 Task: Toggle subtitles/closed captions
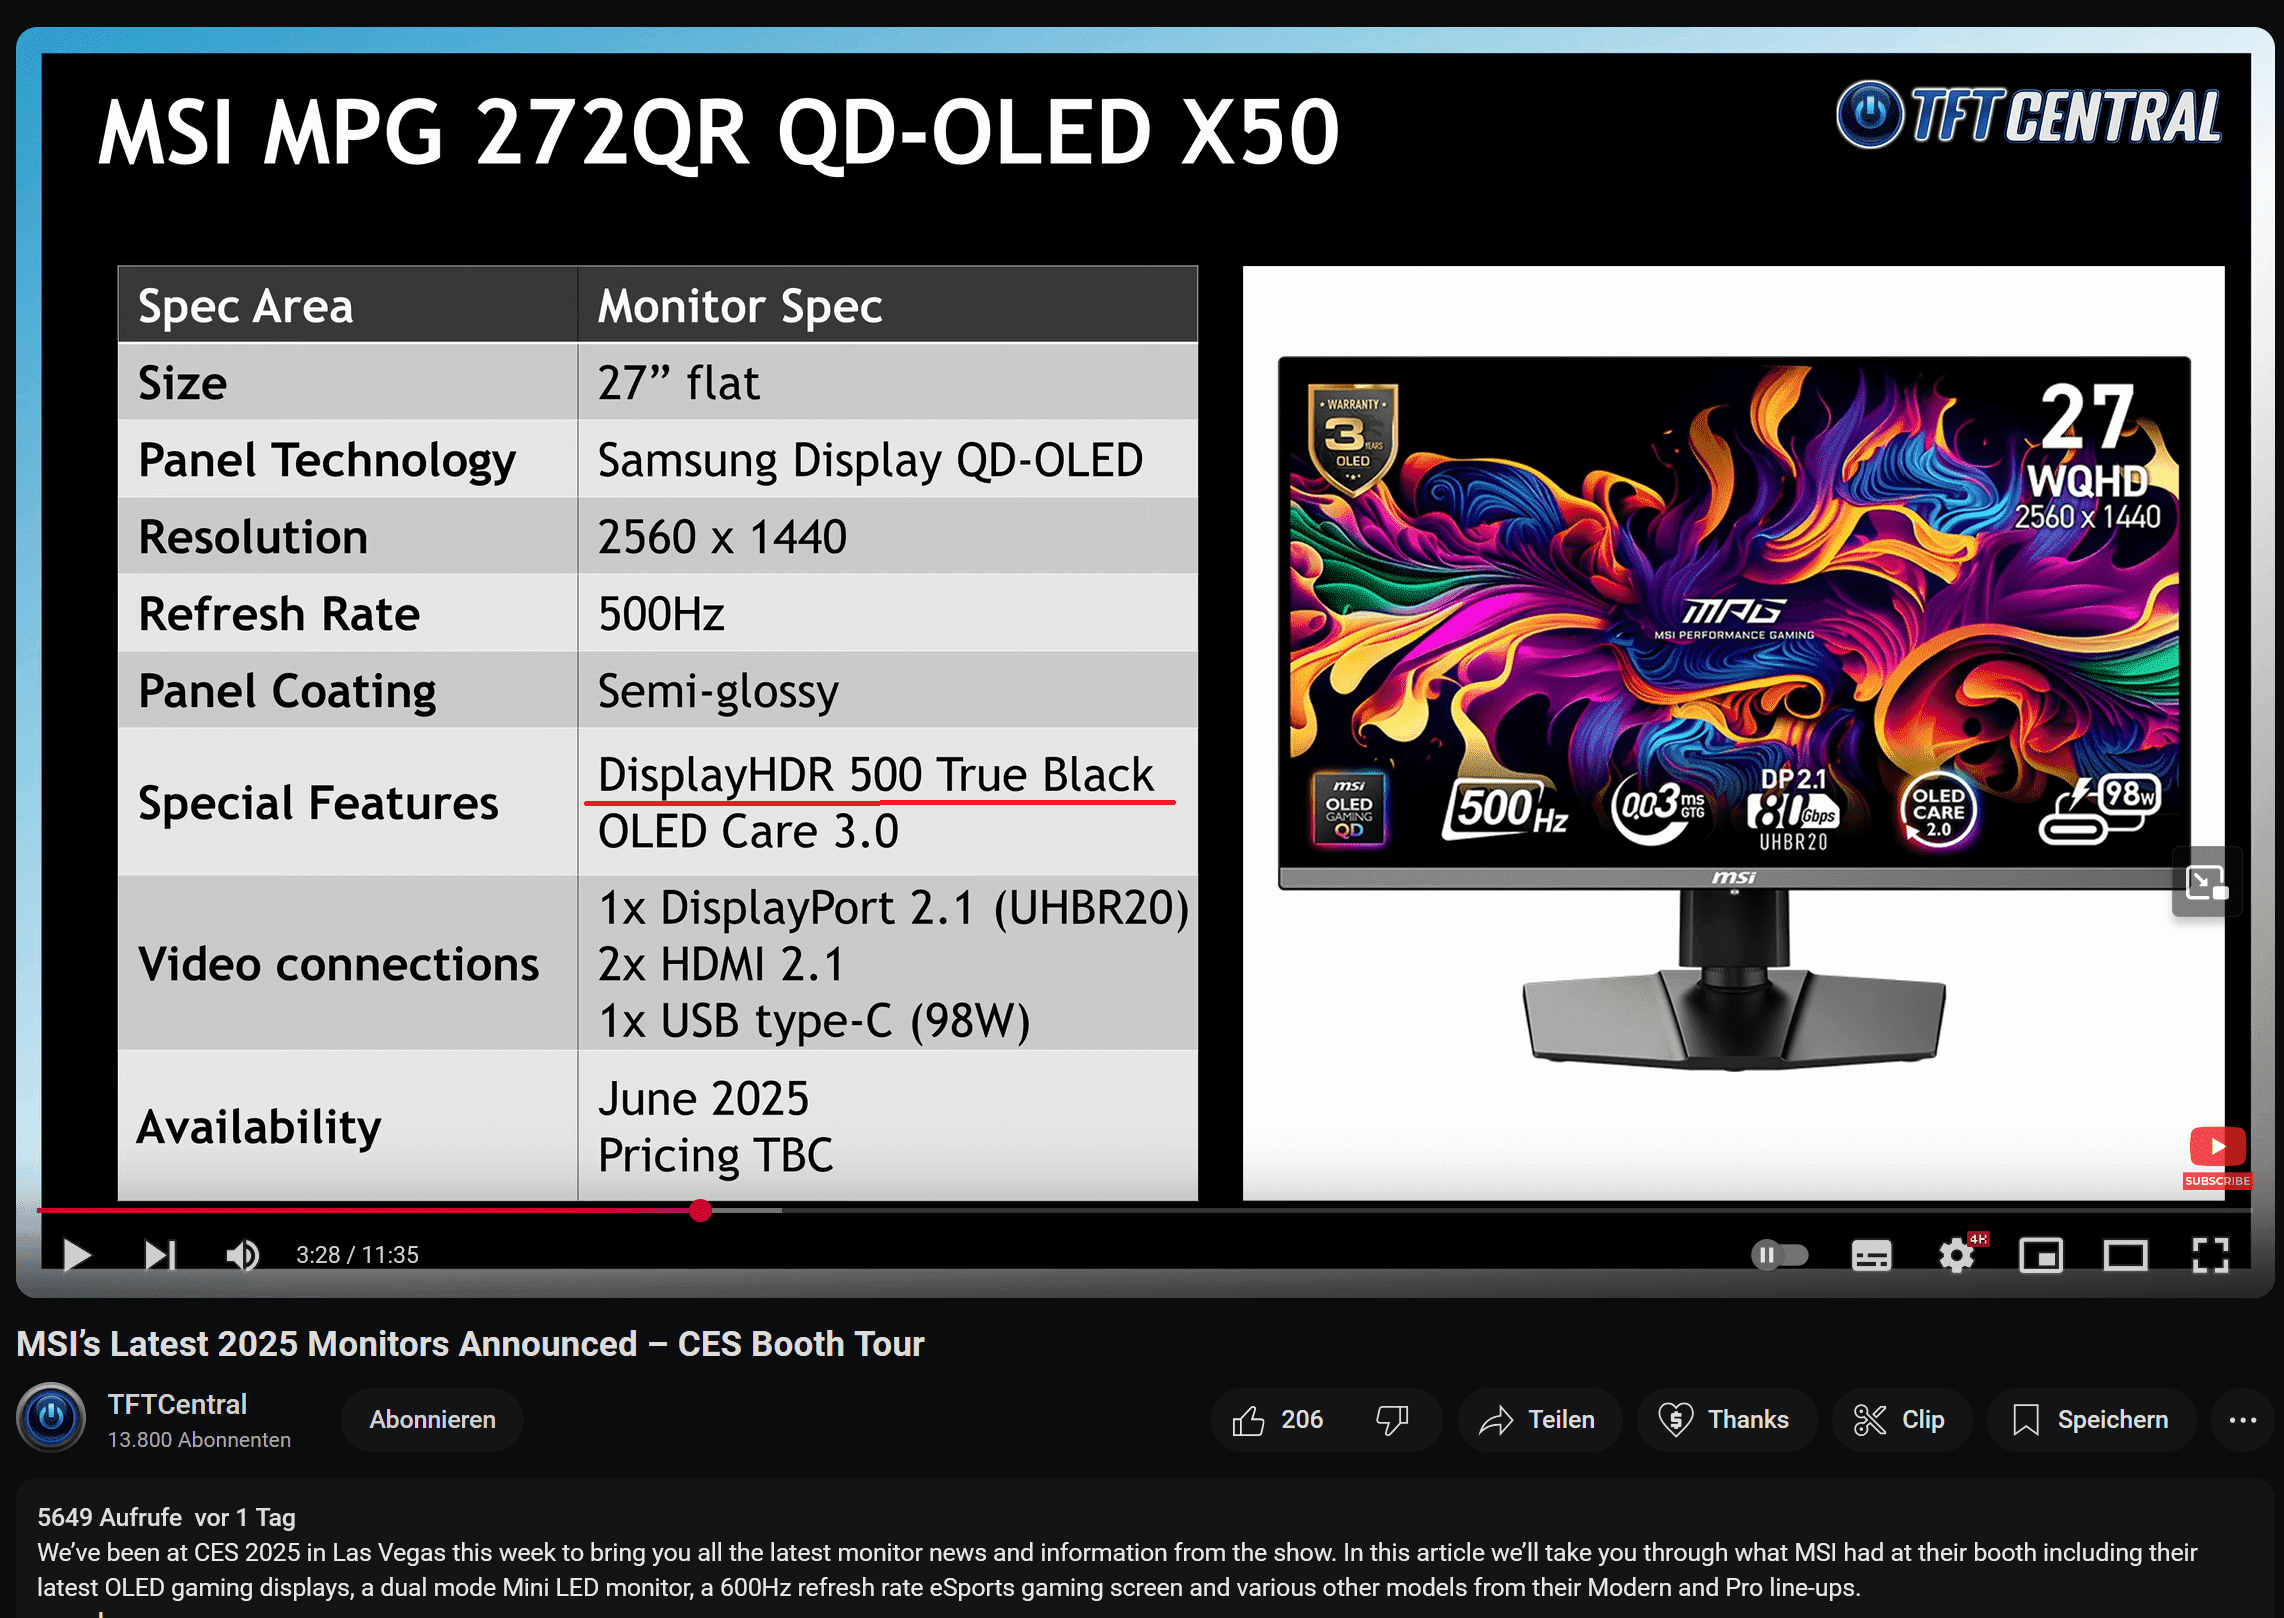pyautogui.click(x=1871, y=1255)
